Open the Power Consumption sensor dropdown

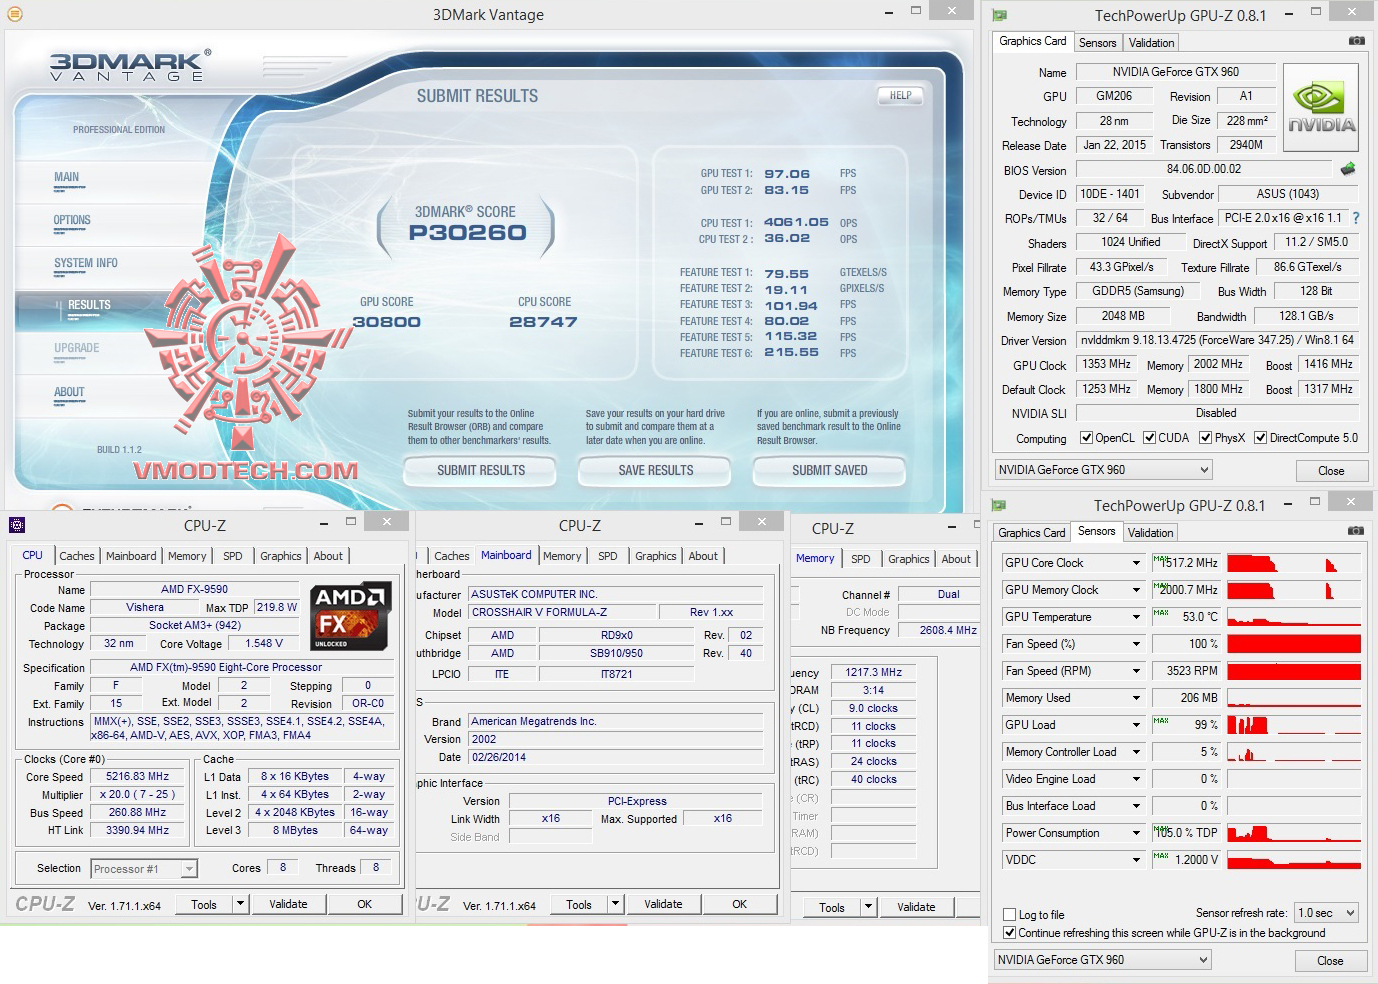coord(1136,833)
